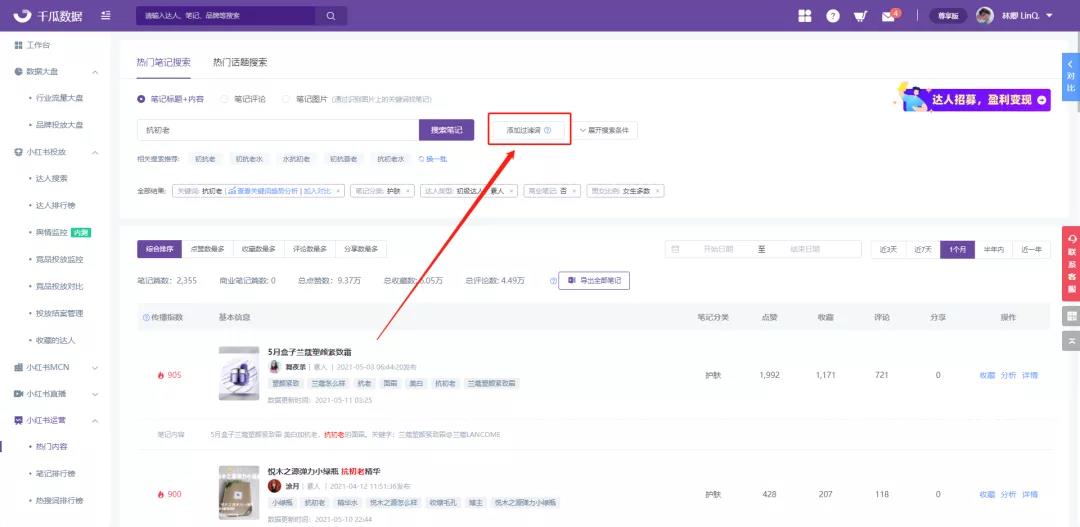Click the 搜索笔记 button
1080x527 pixels.
point(446,130)
